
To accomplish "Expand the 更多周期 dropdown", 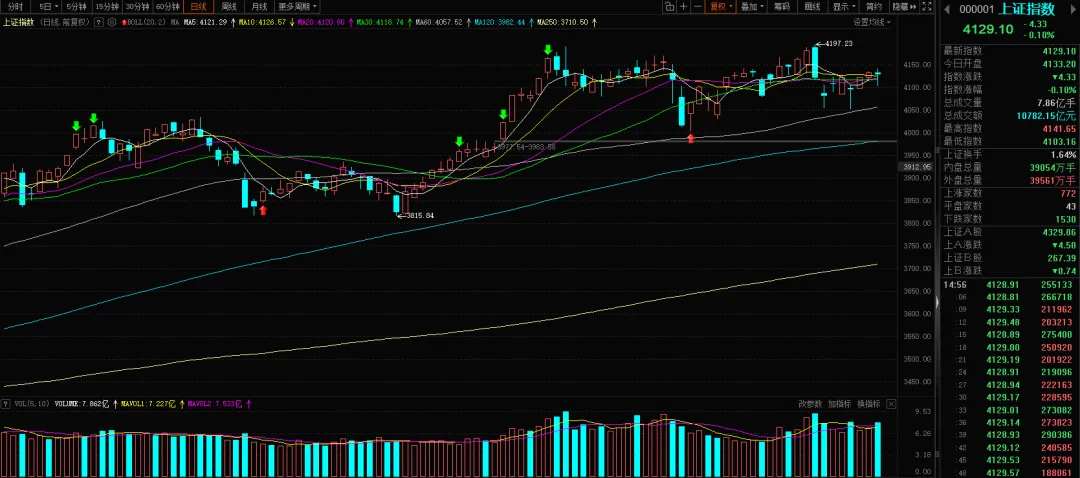I will click(x=298, y=7).
